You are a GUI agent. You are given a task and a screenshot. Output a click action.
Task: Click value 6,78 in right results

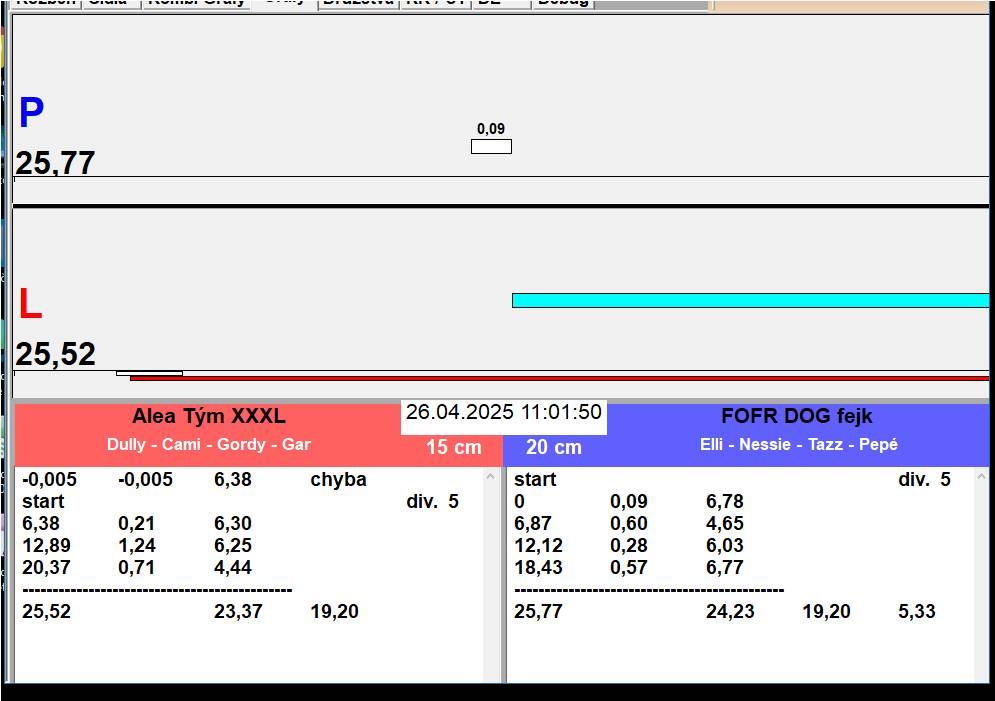point(725,501)
